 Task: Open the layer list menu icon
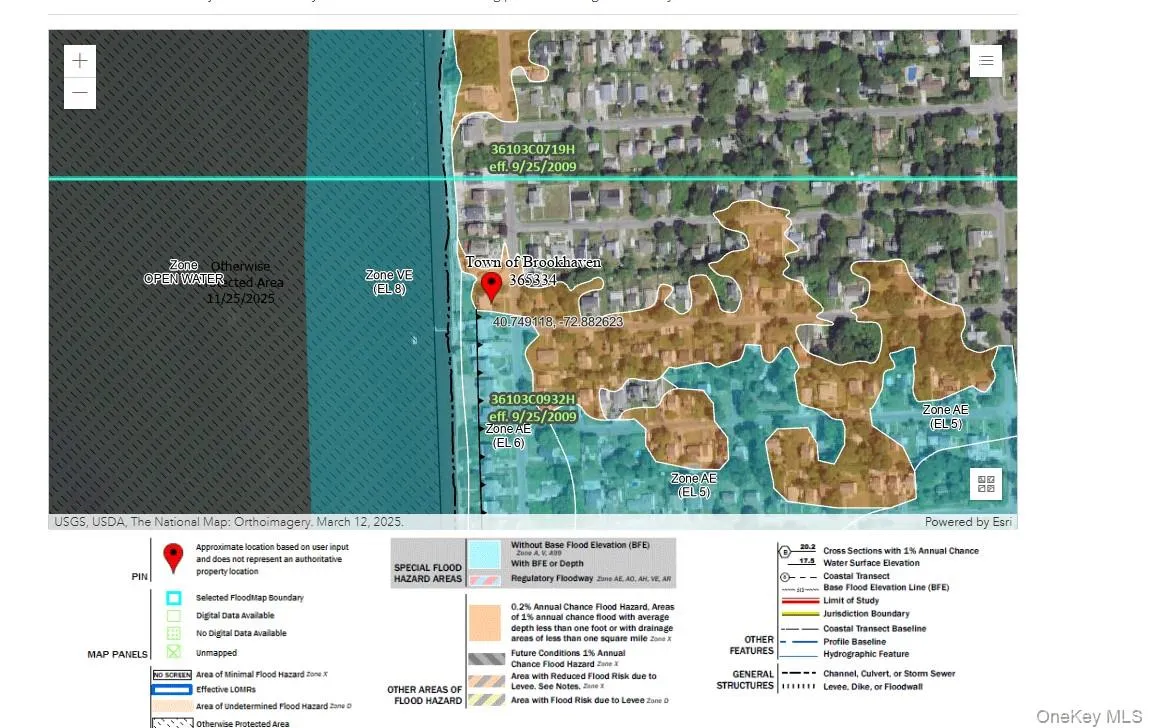(x=986, y=61)
